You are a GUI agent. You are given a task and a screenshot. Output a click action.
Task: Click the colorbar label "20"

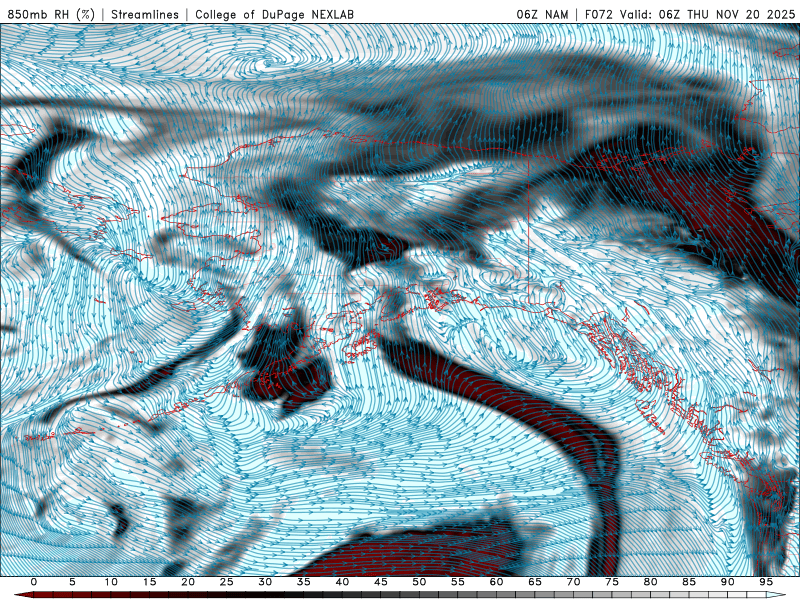point(188,582)
